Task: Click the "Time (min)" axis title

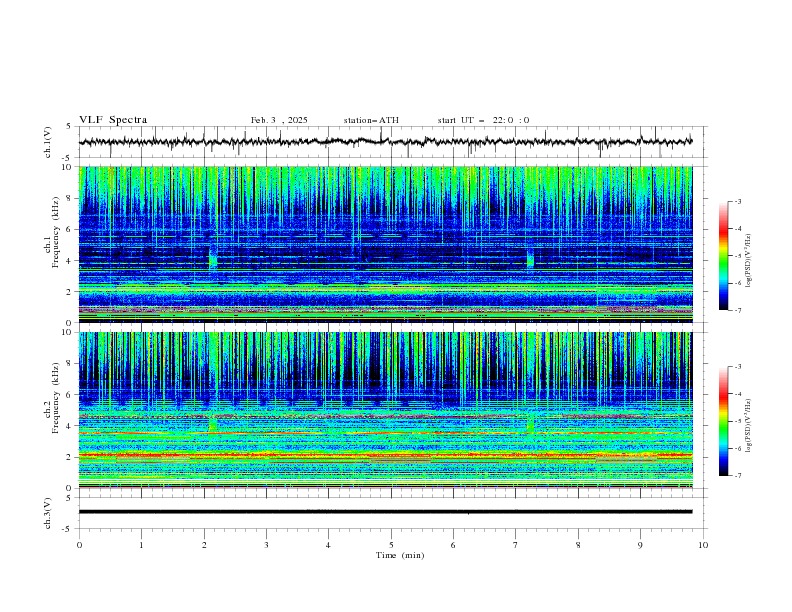Action: [x=400, y=555]
